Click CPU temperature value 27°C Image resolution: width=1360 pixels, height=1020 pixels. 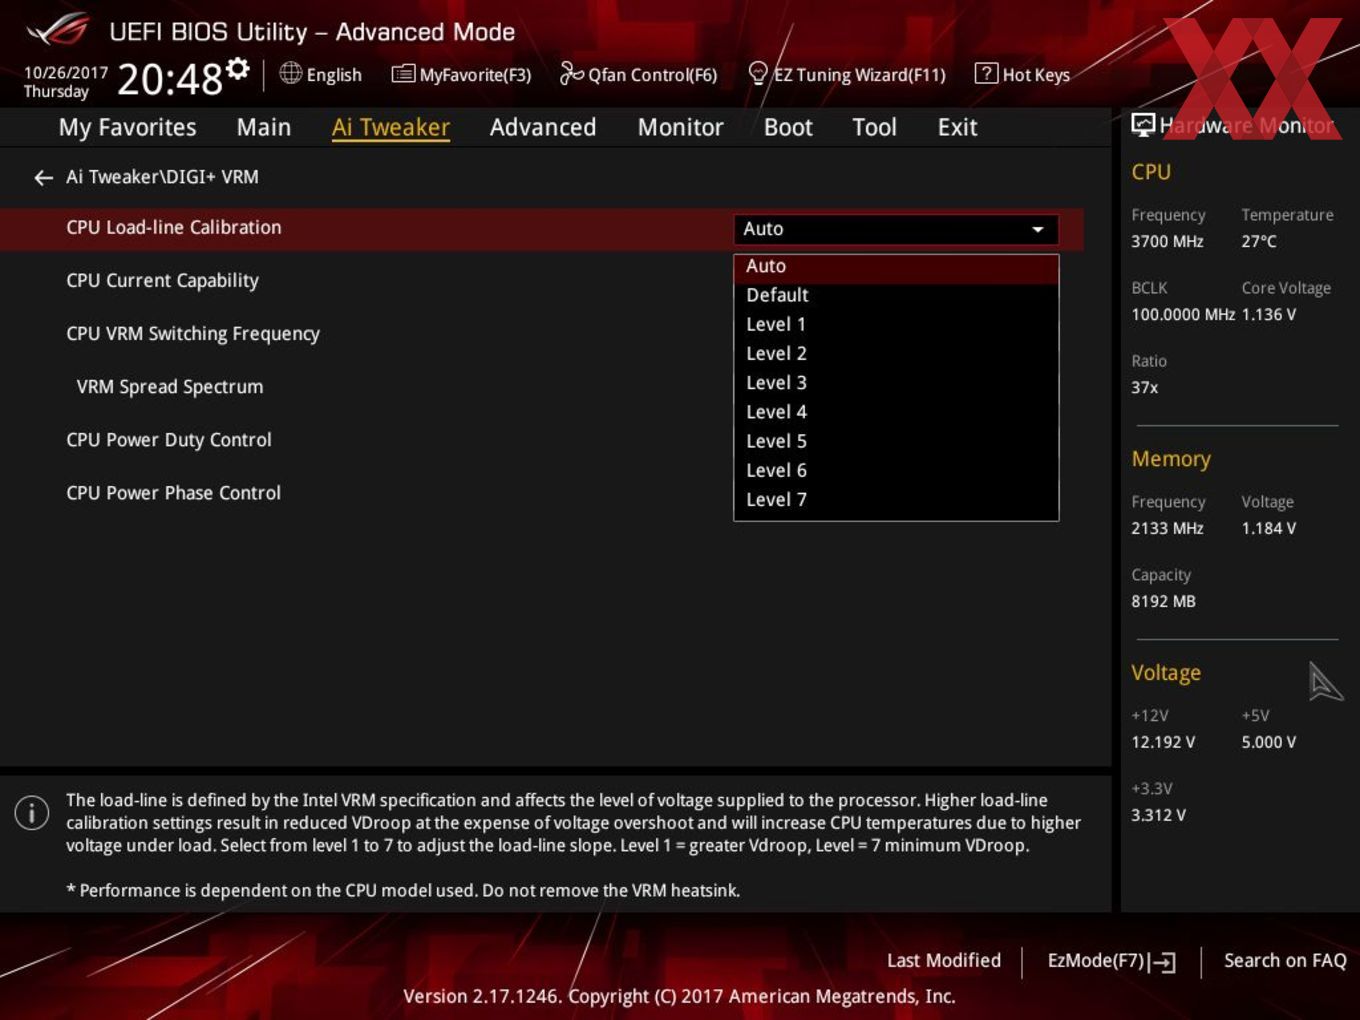click(1259, 241)
